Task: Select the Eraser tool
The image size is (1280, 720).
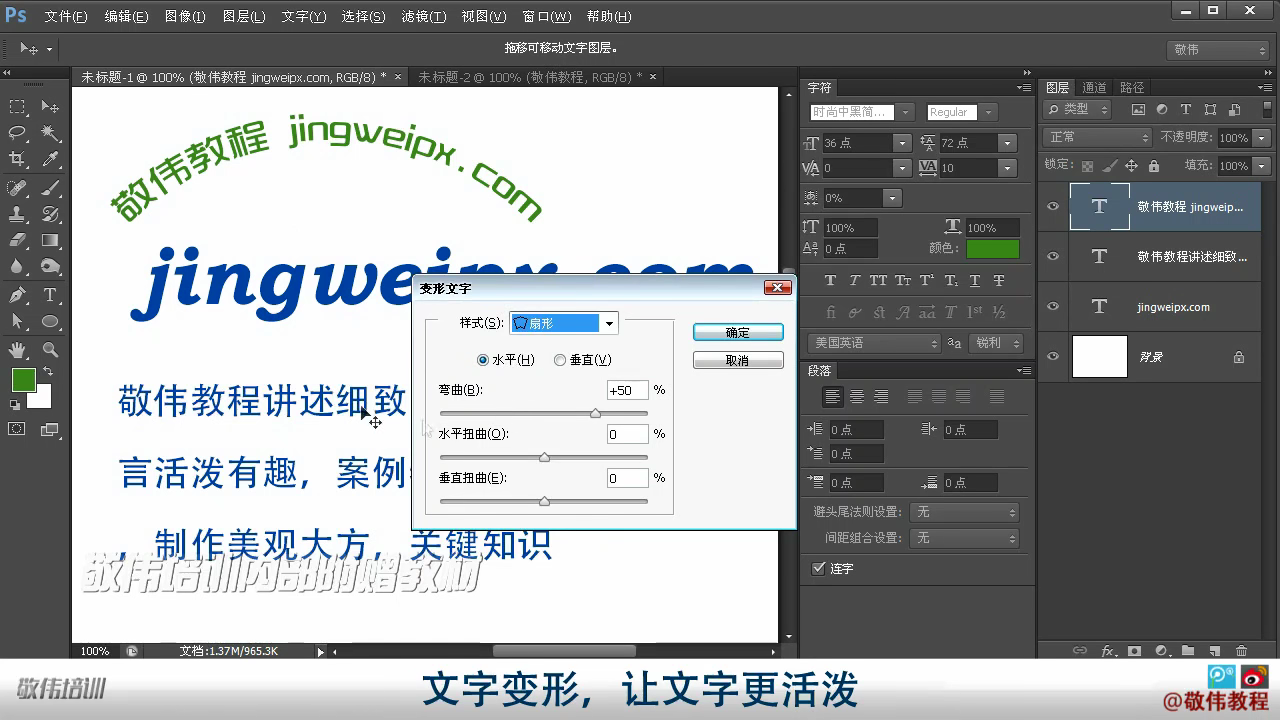Action: 17,240
